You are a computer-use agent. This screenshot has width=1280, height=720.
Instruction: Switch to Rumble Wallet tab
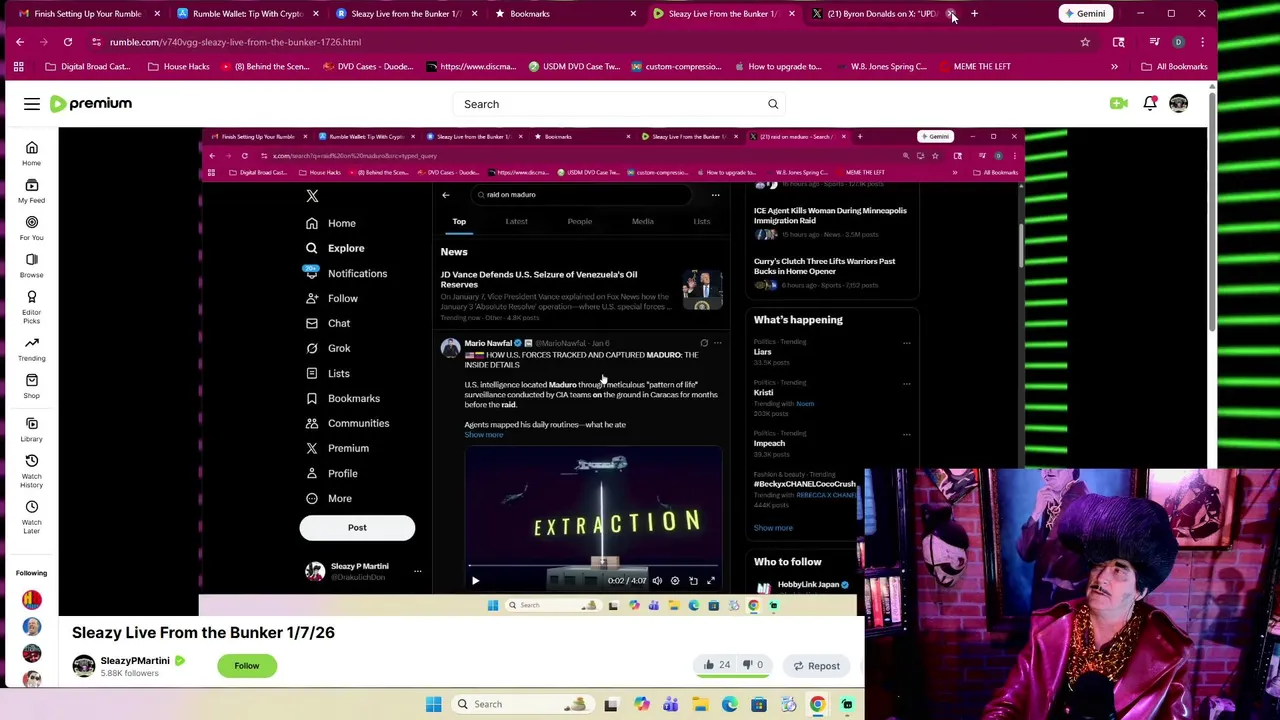[247, 14]
